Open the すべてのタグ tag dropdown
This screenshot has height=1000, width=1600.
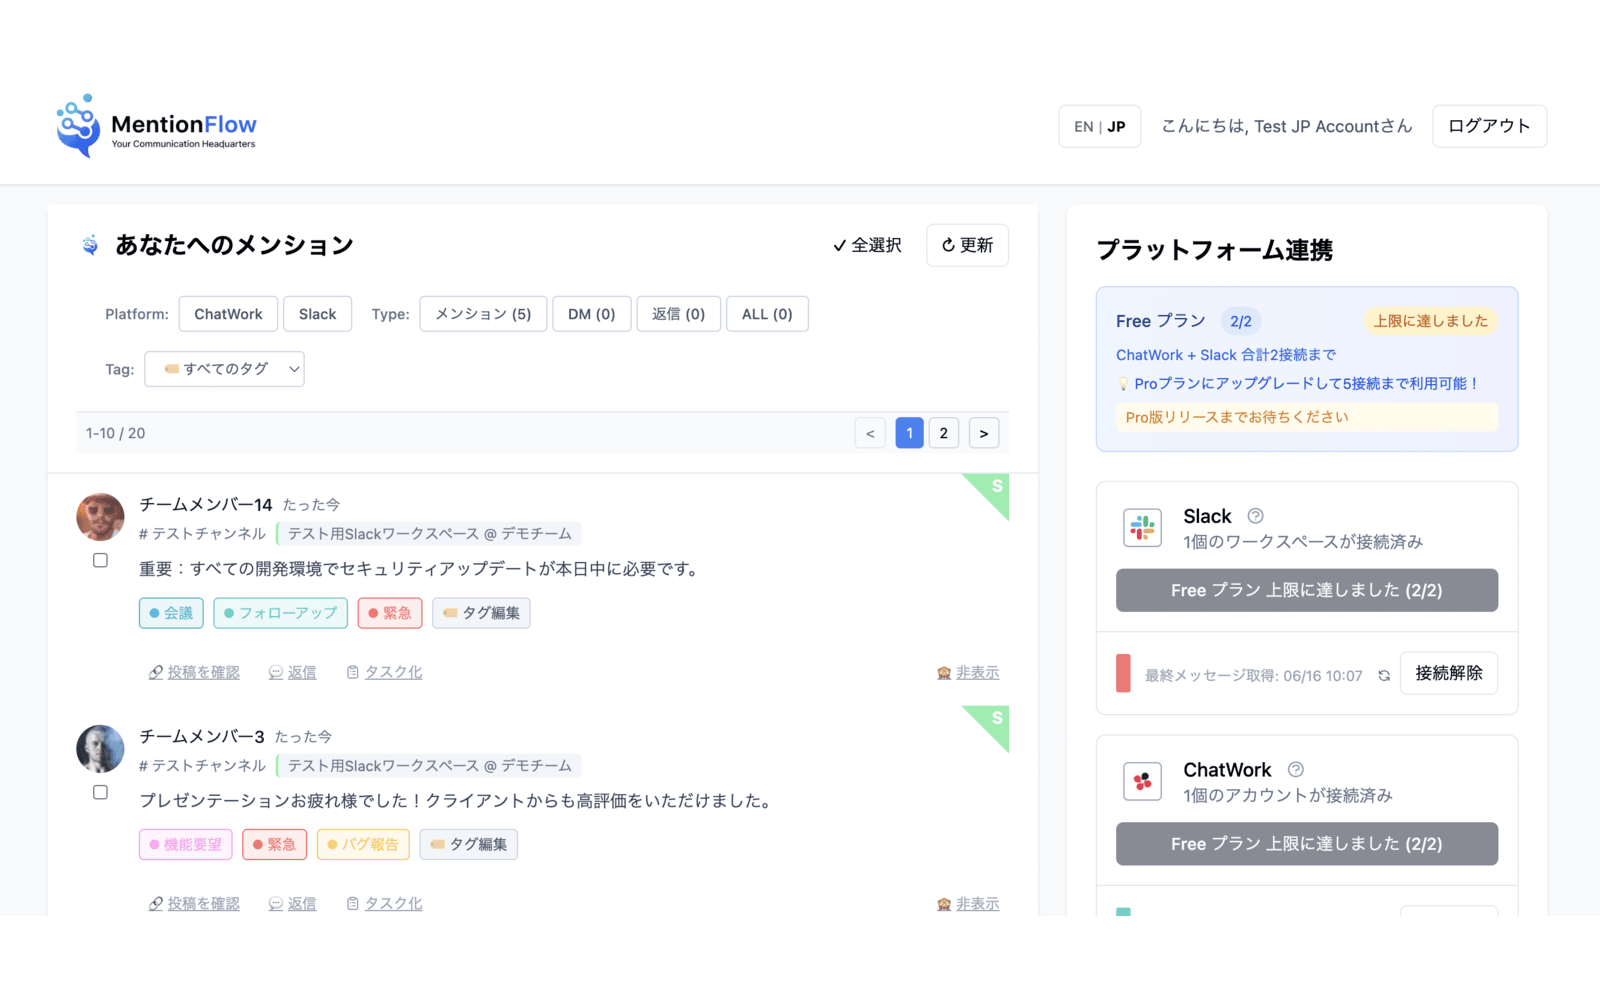point(224,369)
